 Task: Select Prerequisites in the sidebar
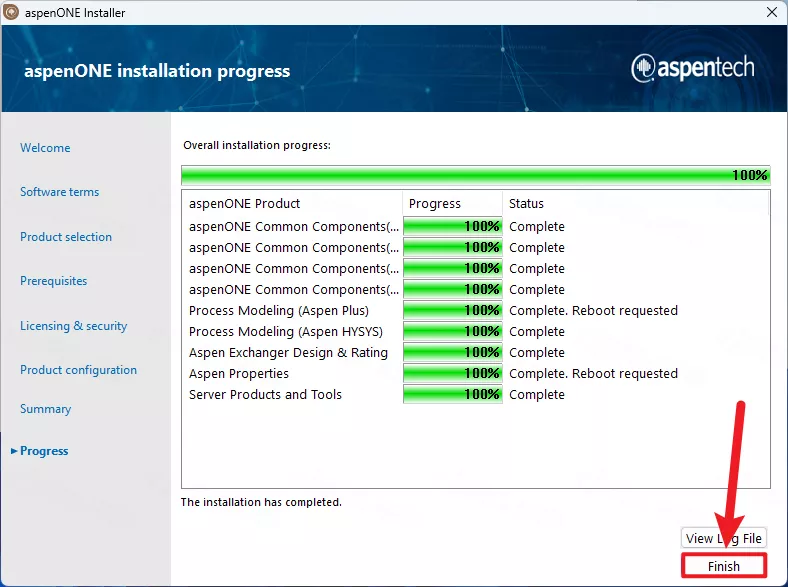pos(53,281)
